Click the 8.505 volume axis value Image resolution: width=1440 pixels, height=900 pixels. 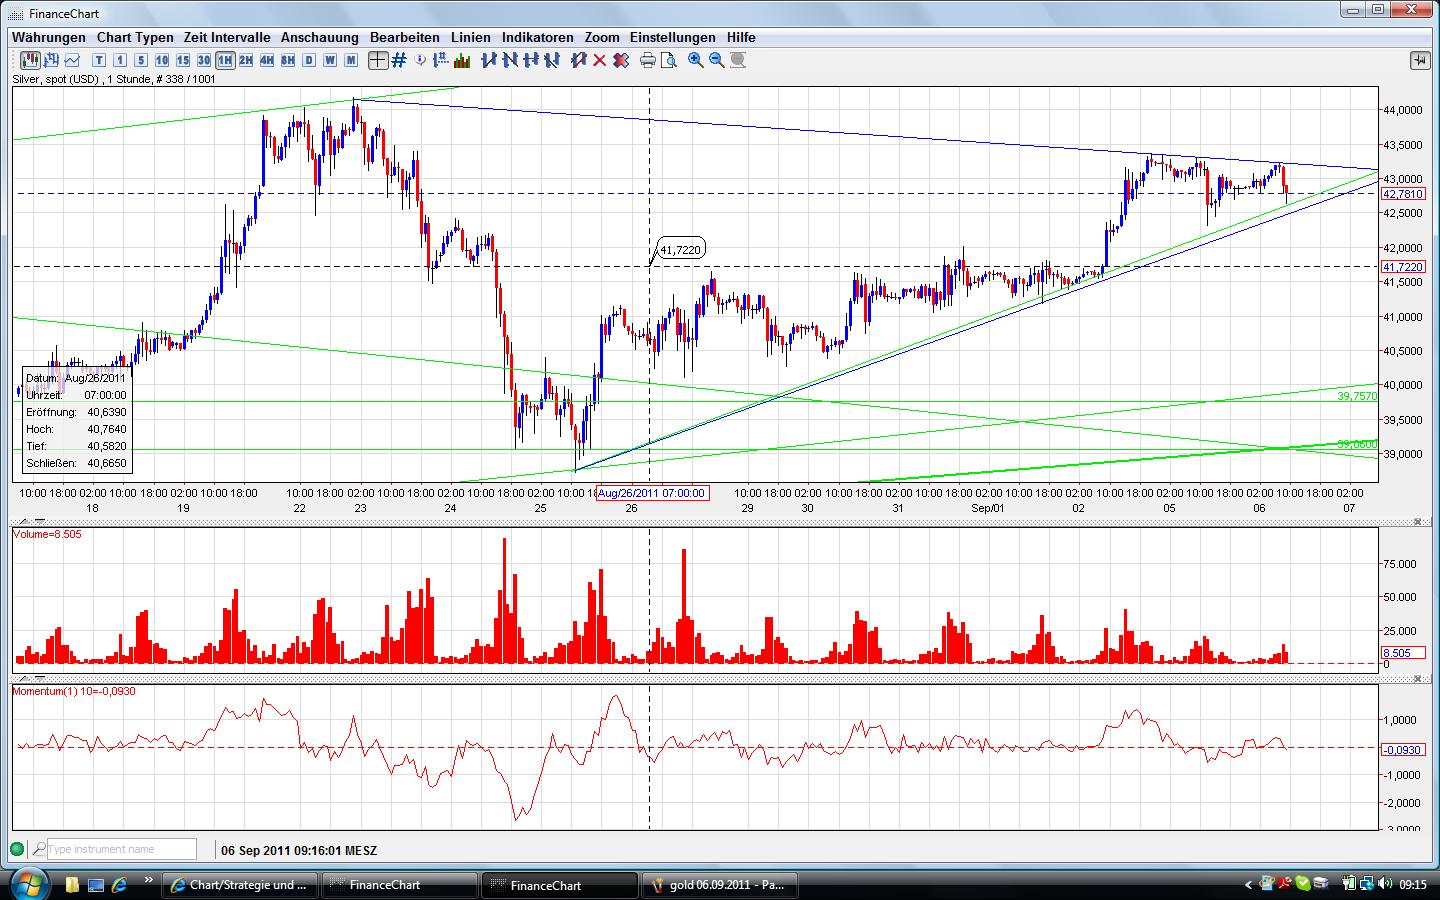click(1403, 653)
